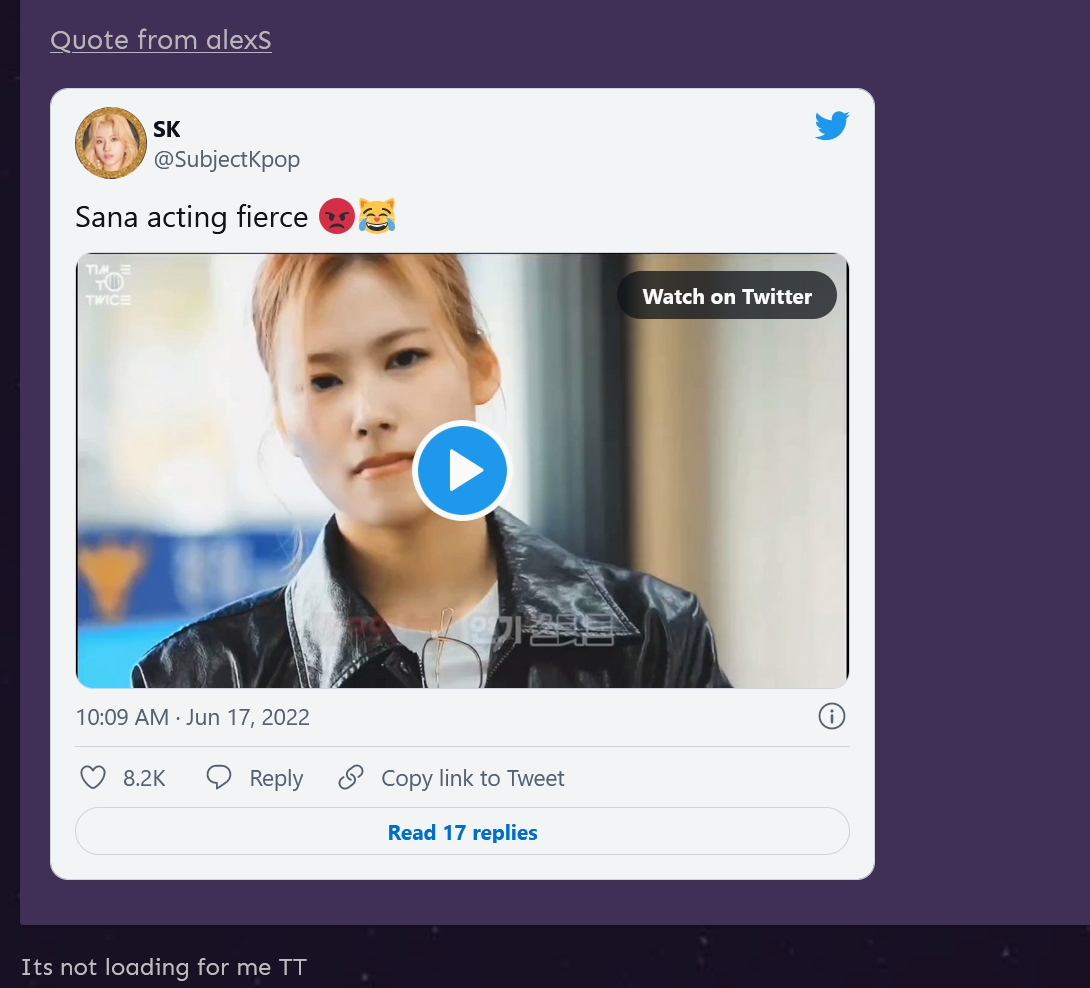
Task: Click the 8.2K likes count
Action: [144, 778]
